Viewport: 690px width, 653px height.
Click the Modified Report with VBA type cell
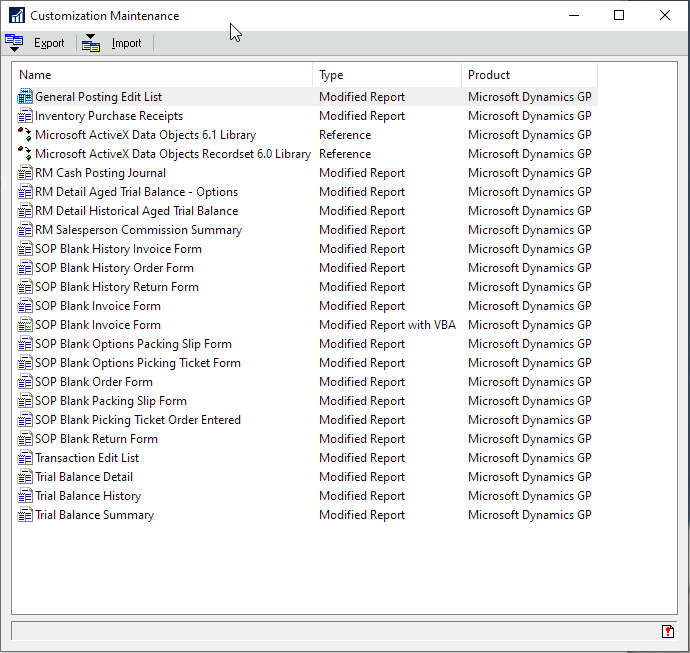[387, 325]
